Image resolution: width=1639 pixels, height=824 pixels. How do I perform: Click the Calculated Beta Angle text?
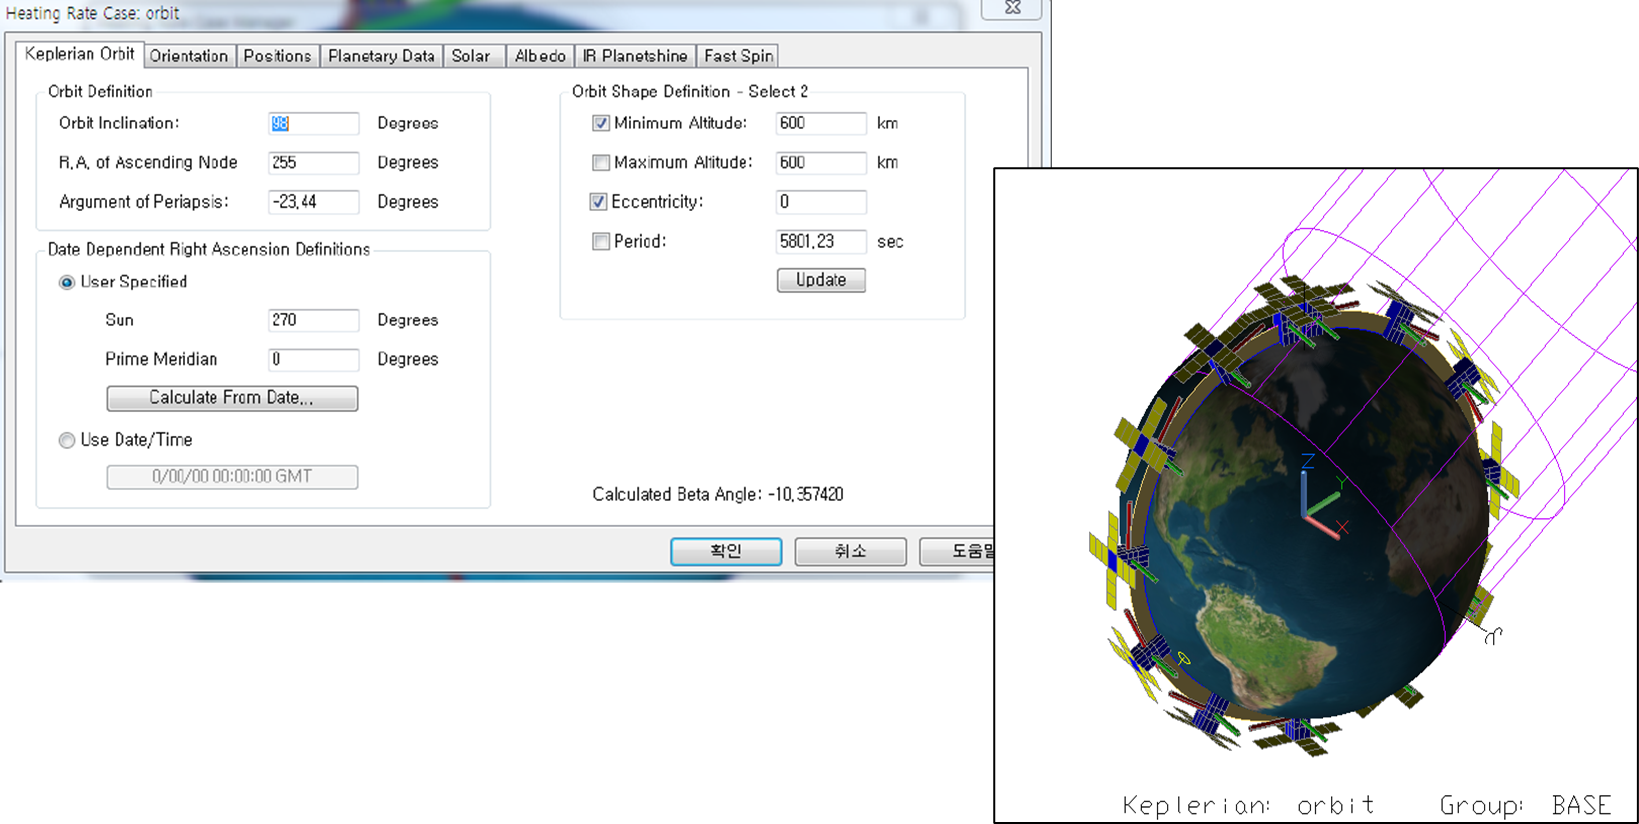click(x=718, y=494)
